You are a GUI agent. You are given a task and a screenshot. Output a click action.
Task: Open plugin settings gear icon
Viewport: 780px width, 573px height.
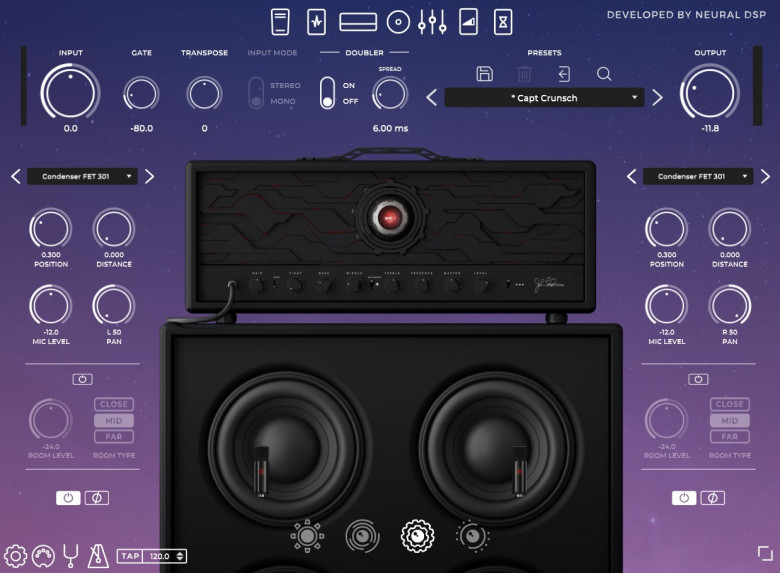coord(15,556)
